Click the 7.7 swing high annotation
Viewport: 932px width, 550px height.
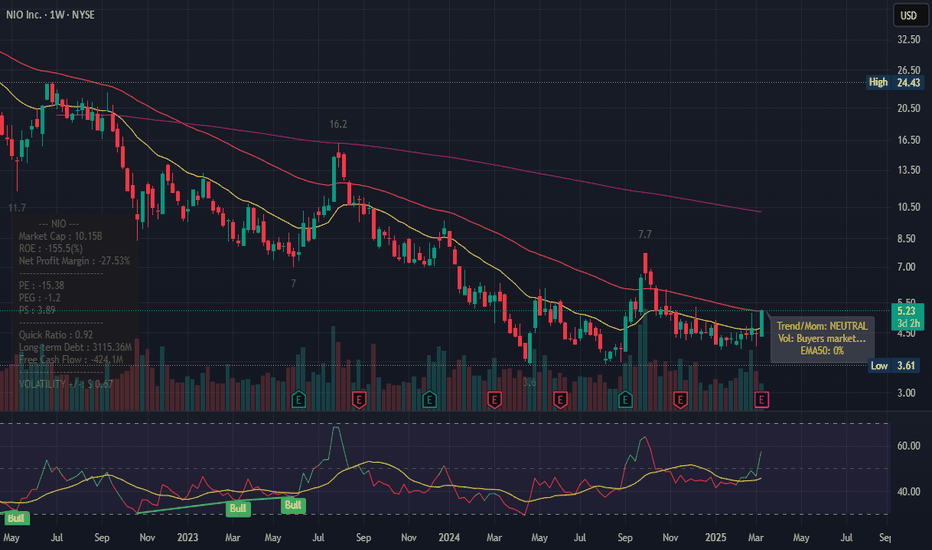(x=645, y=234)
